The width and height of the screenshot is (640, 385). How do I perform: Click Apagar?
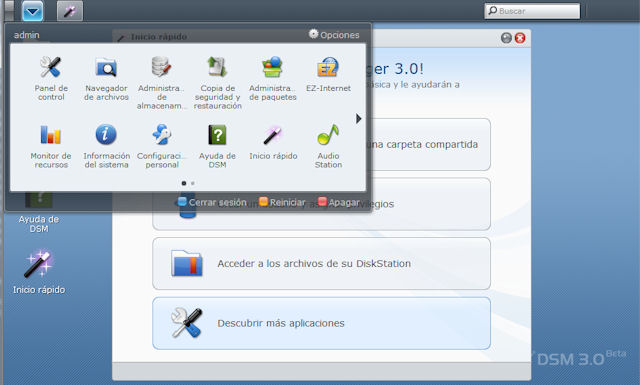[x=339, y=202]
